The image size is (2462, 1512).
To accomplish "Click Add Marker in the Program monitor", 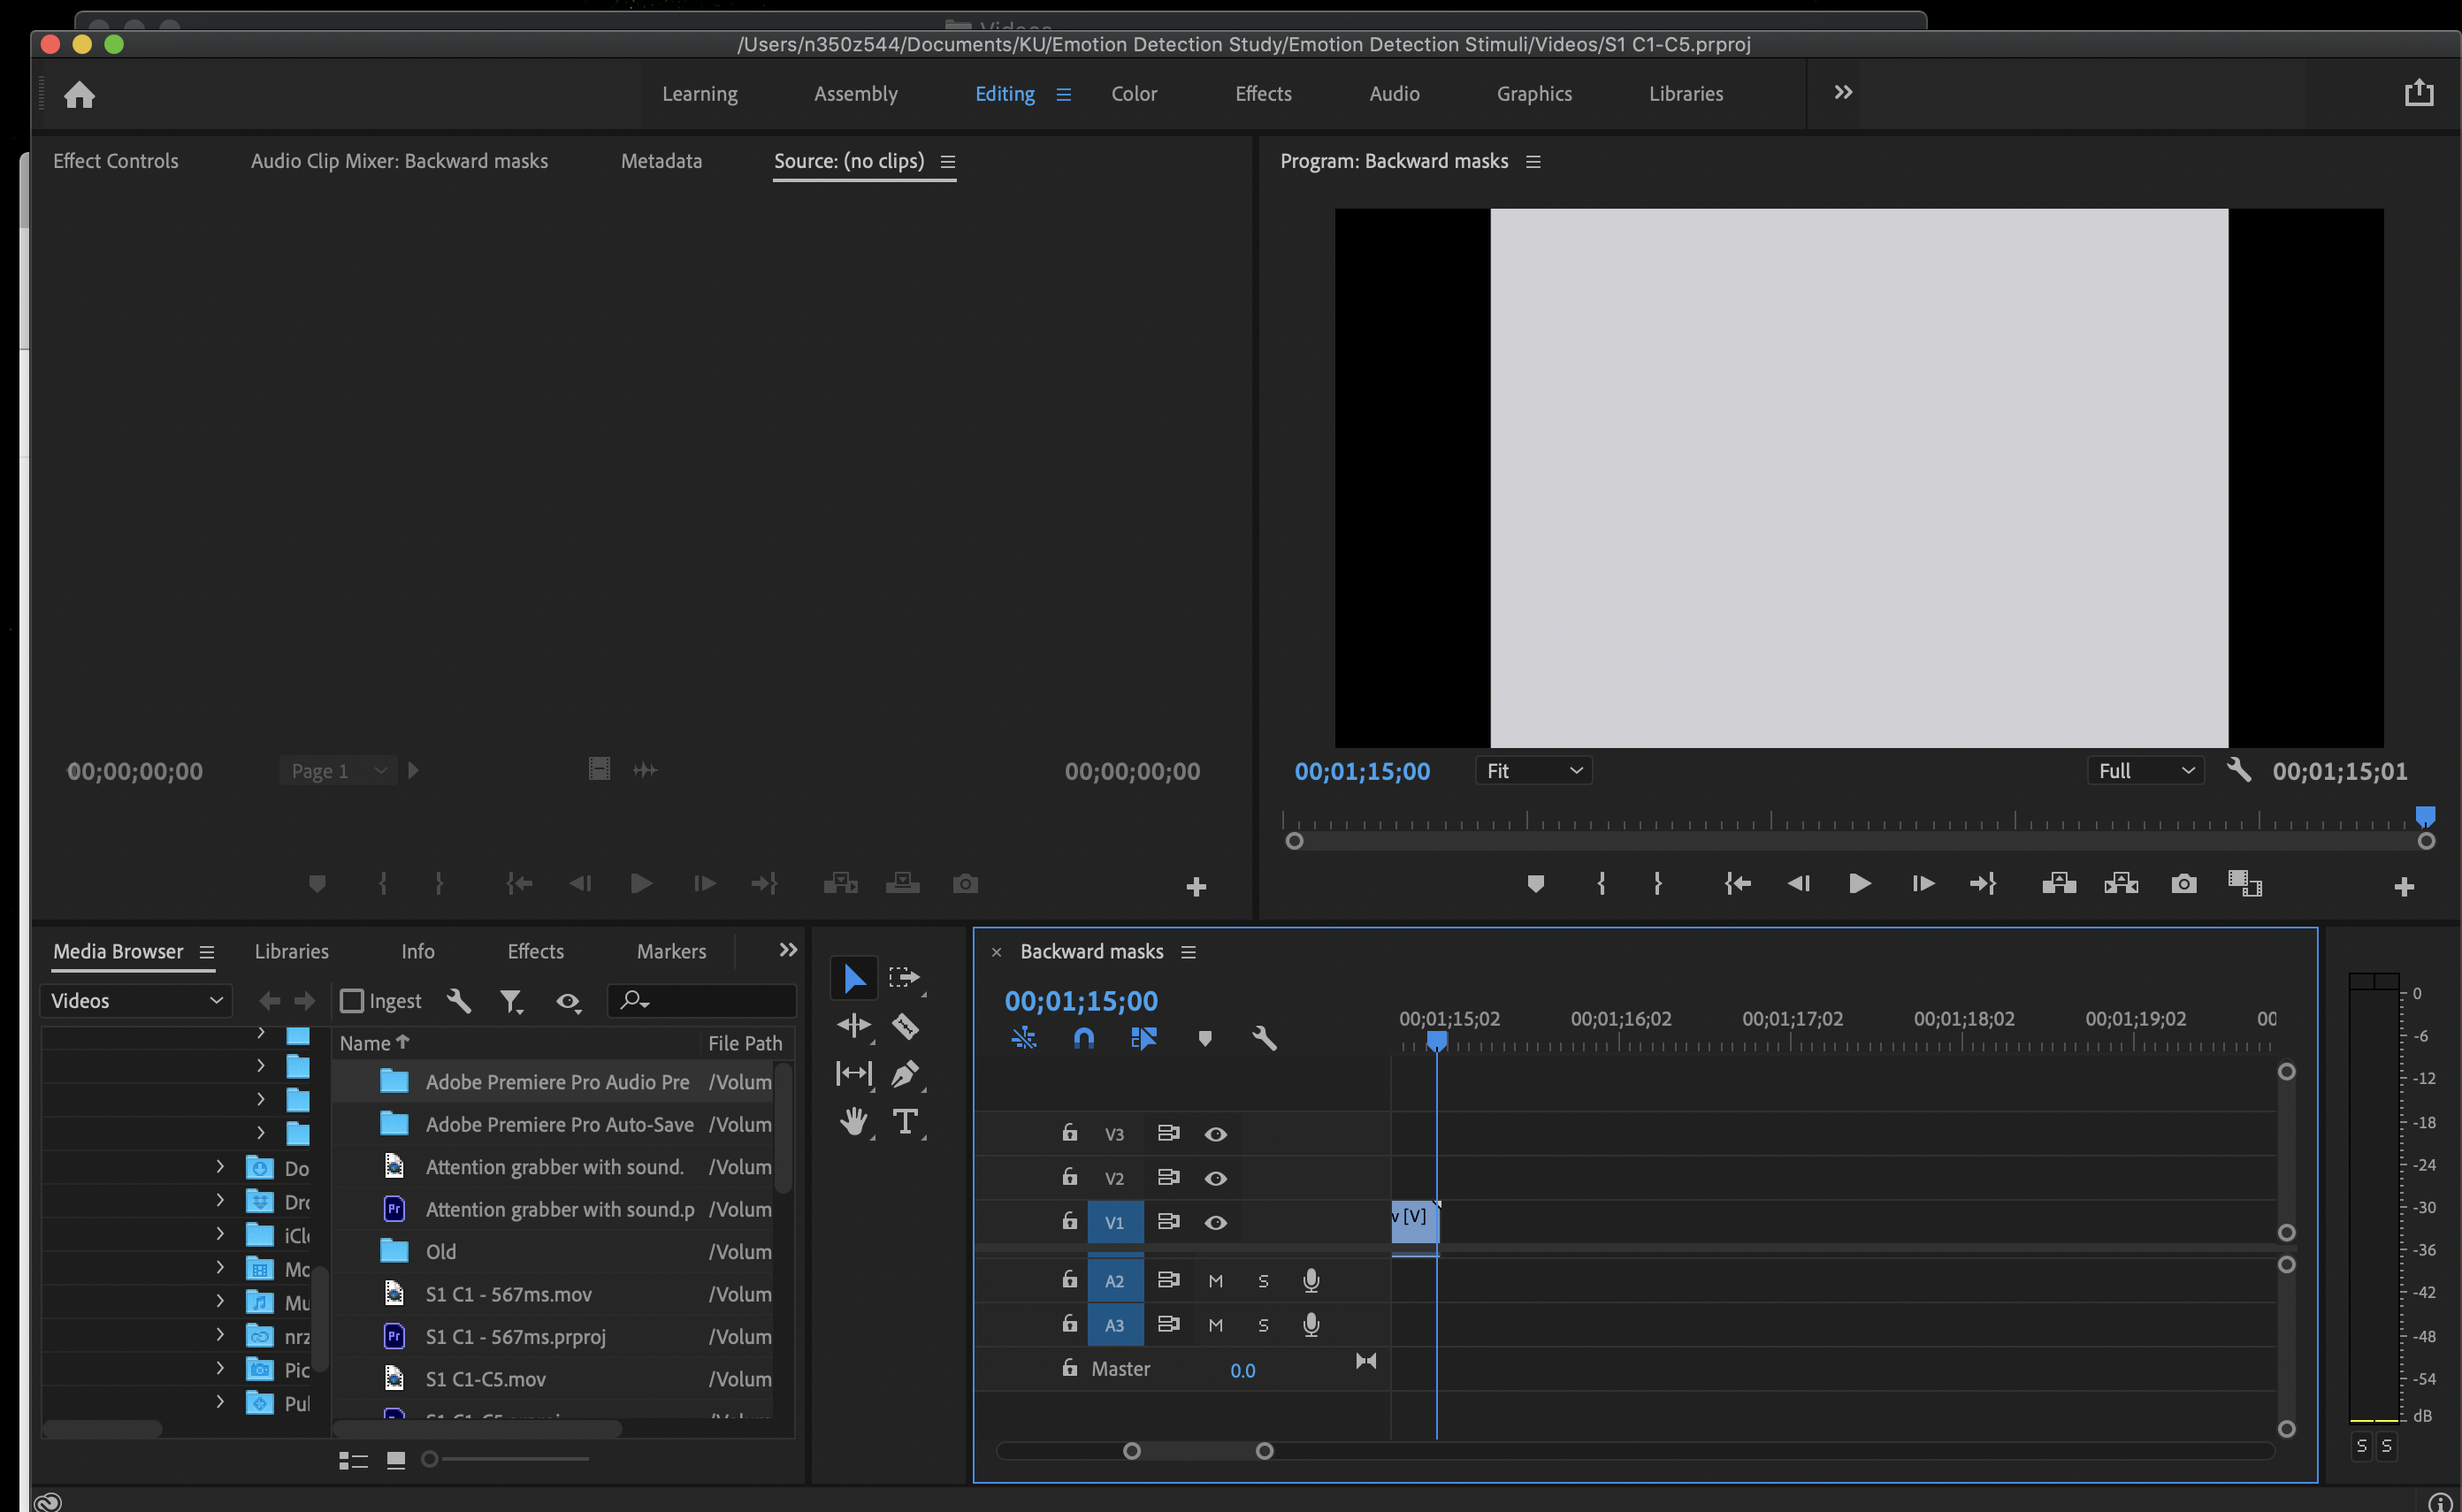I will 1536,883.
